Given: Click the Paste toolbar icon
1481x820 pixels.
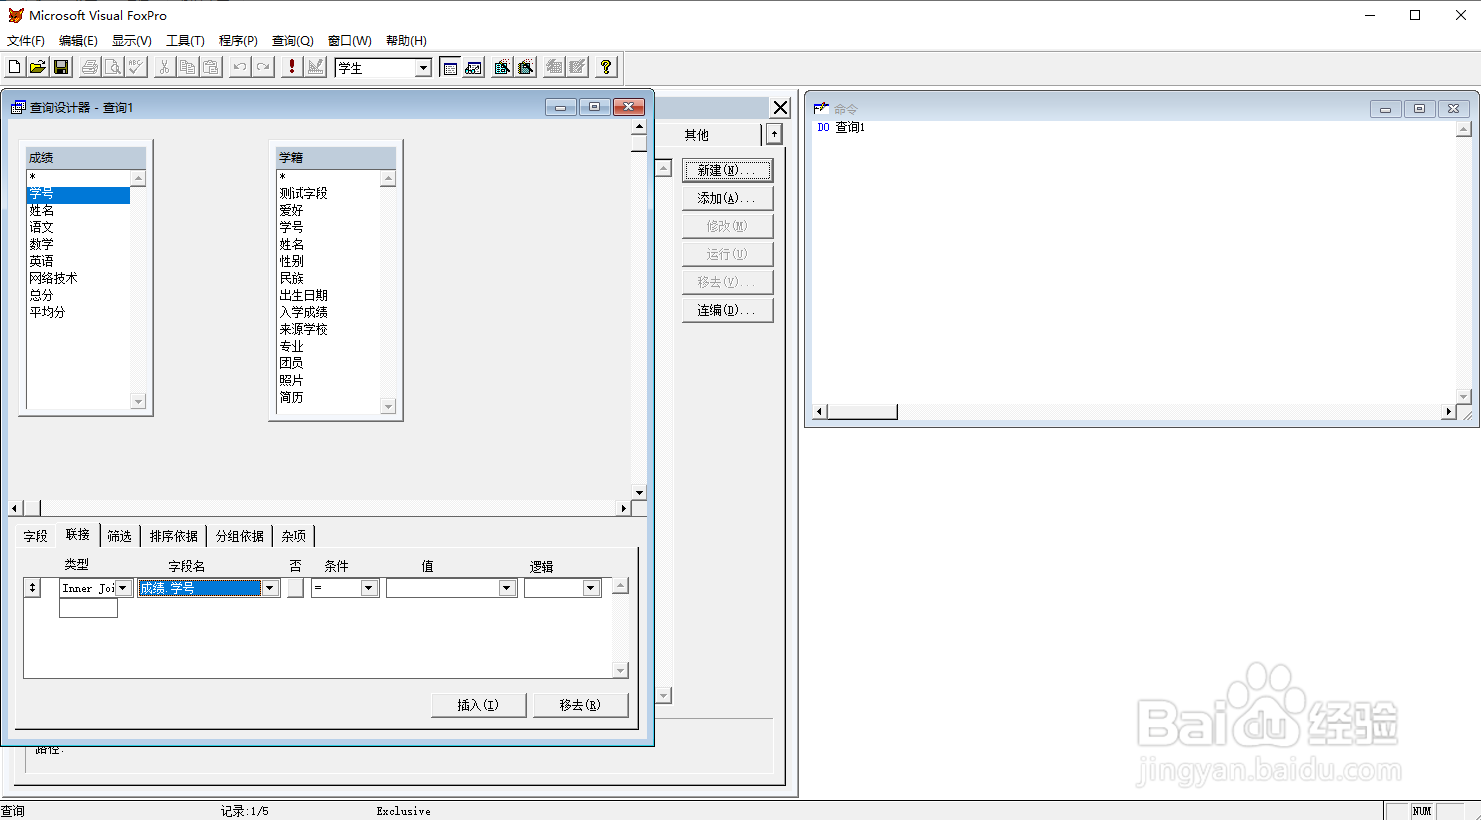Looking at the screenshot, I should [x=211, y=67].
